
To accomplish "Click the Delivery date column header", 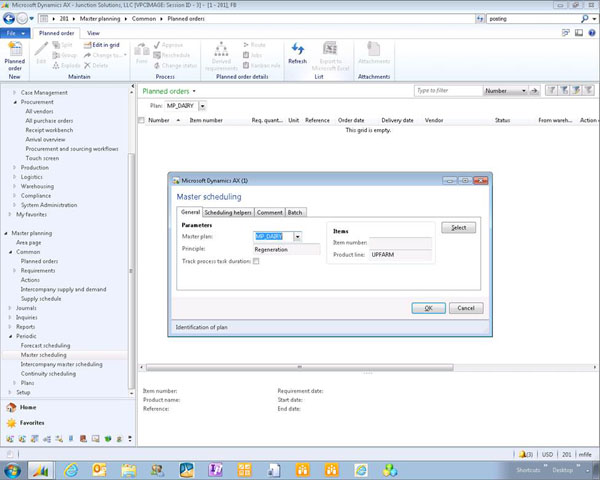I will pyautogui.click(x=397, y=120).
